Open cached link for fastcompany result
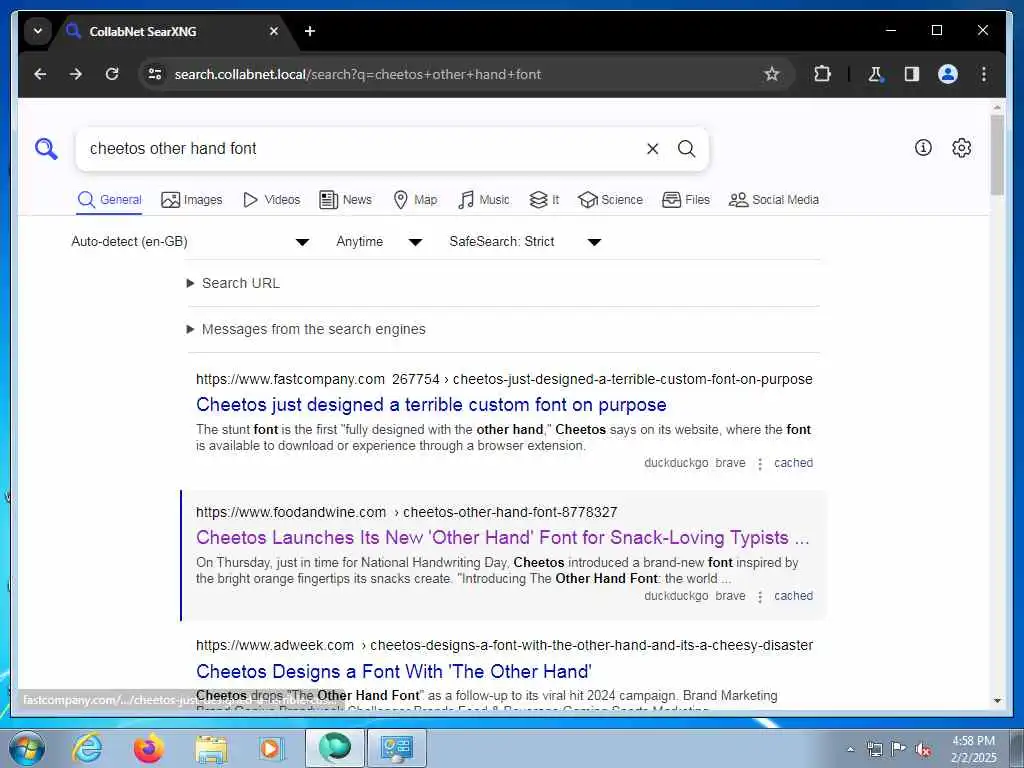 pos(793,463)
